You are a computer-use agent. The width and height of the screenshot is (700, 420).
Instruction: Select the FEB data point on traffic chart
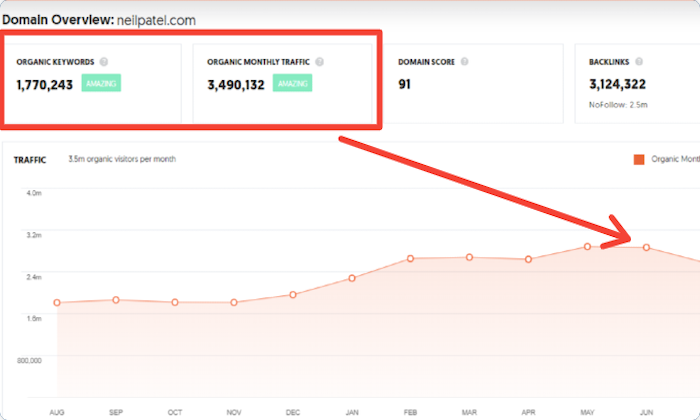click(410, 258)
